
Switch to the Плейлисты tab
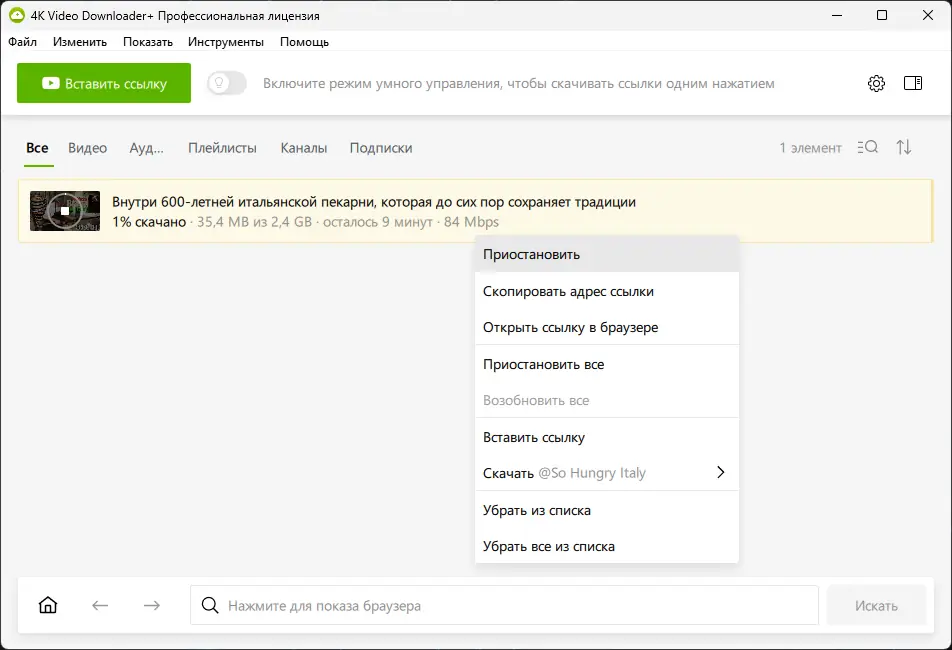pos(222,148)
